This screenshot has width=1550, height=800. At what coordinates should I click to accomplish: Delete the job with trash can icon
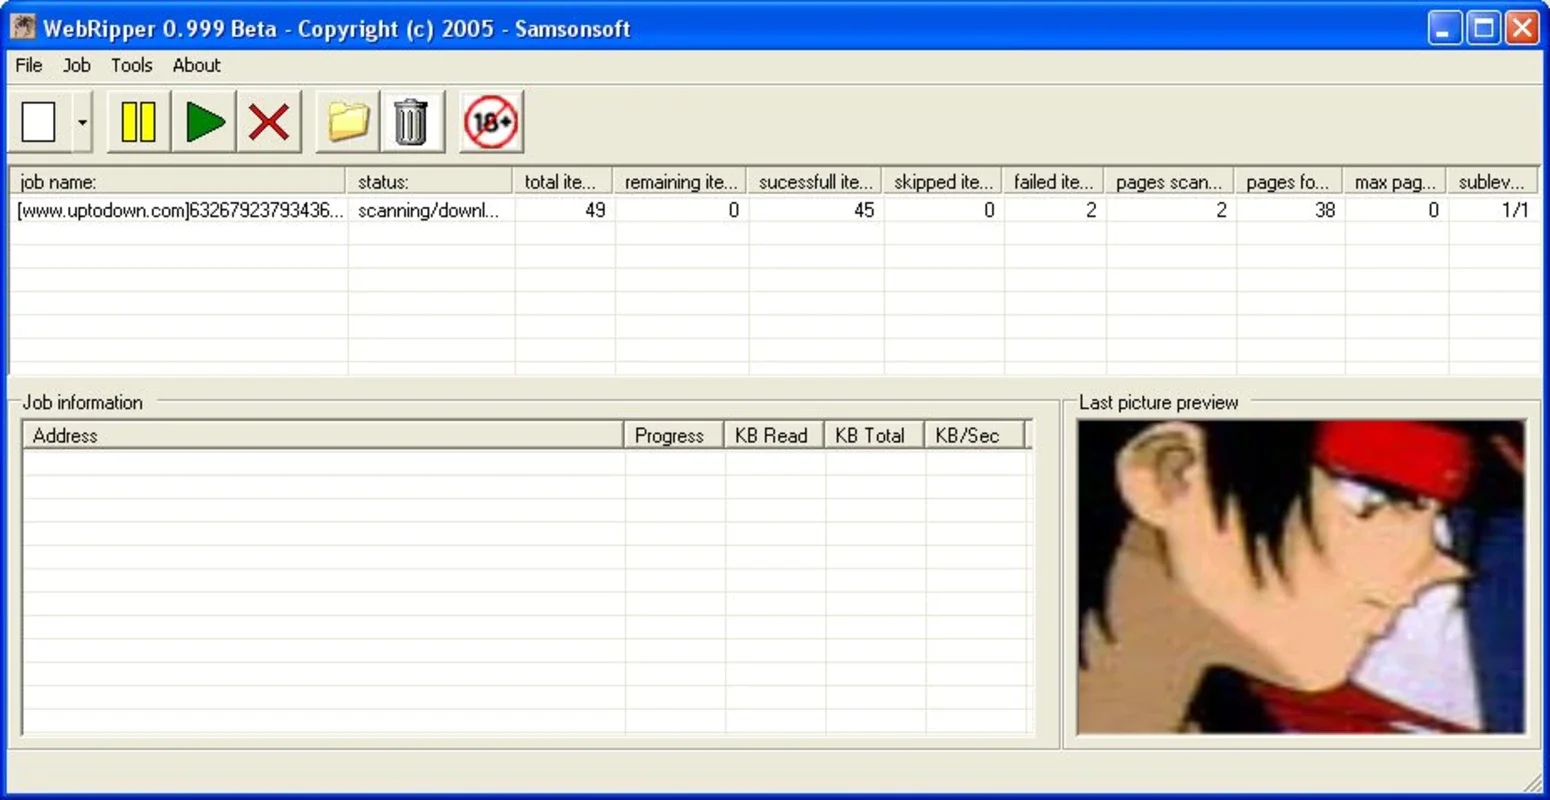(411, 122)
